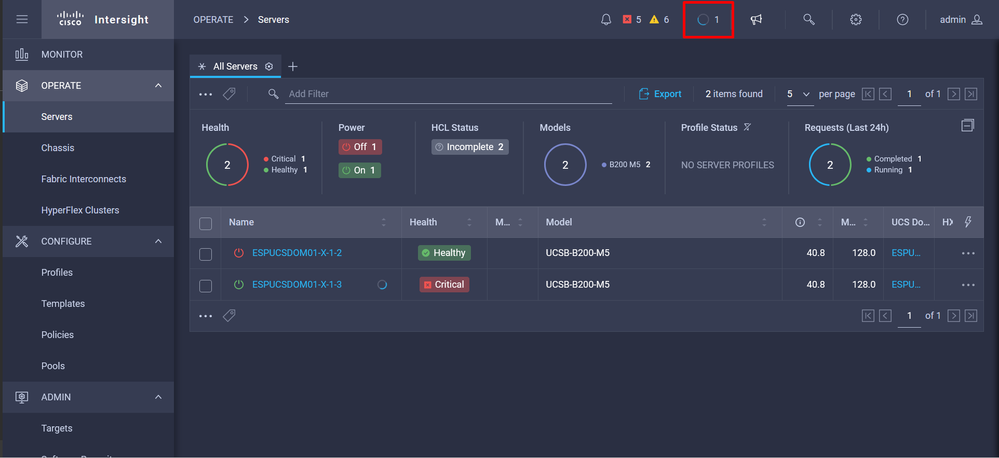Click the info icon column header
The height and width of the screenshot is (458, 999).
(x=800, y=222)
